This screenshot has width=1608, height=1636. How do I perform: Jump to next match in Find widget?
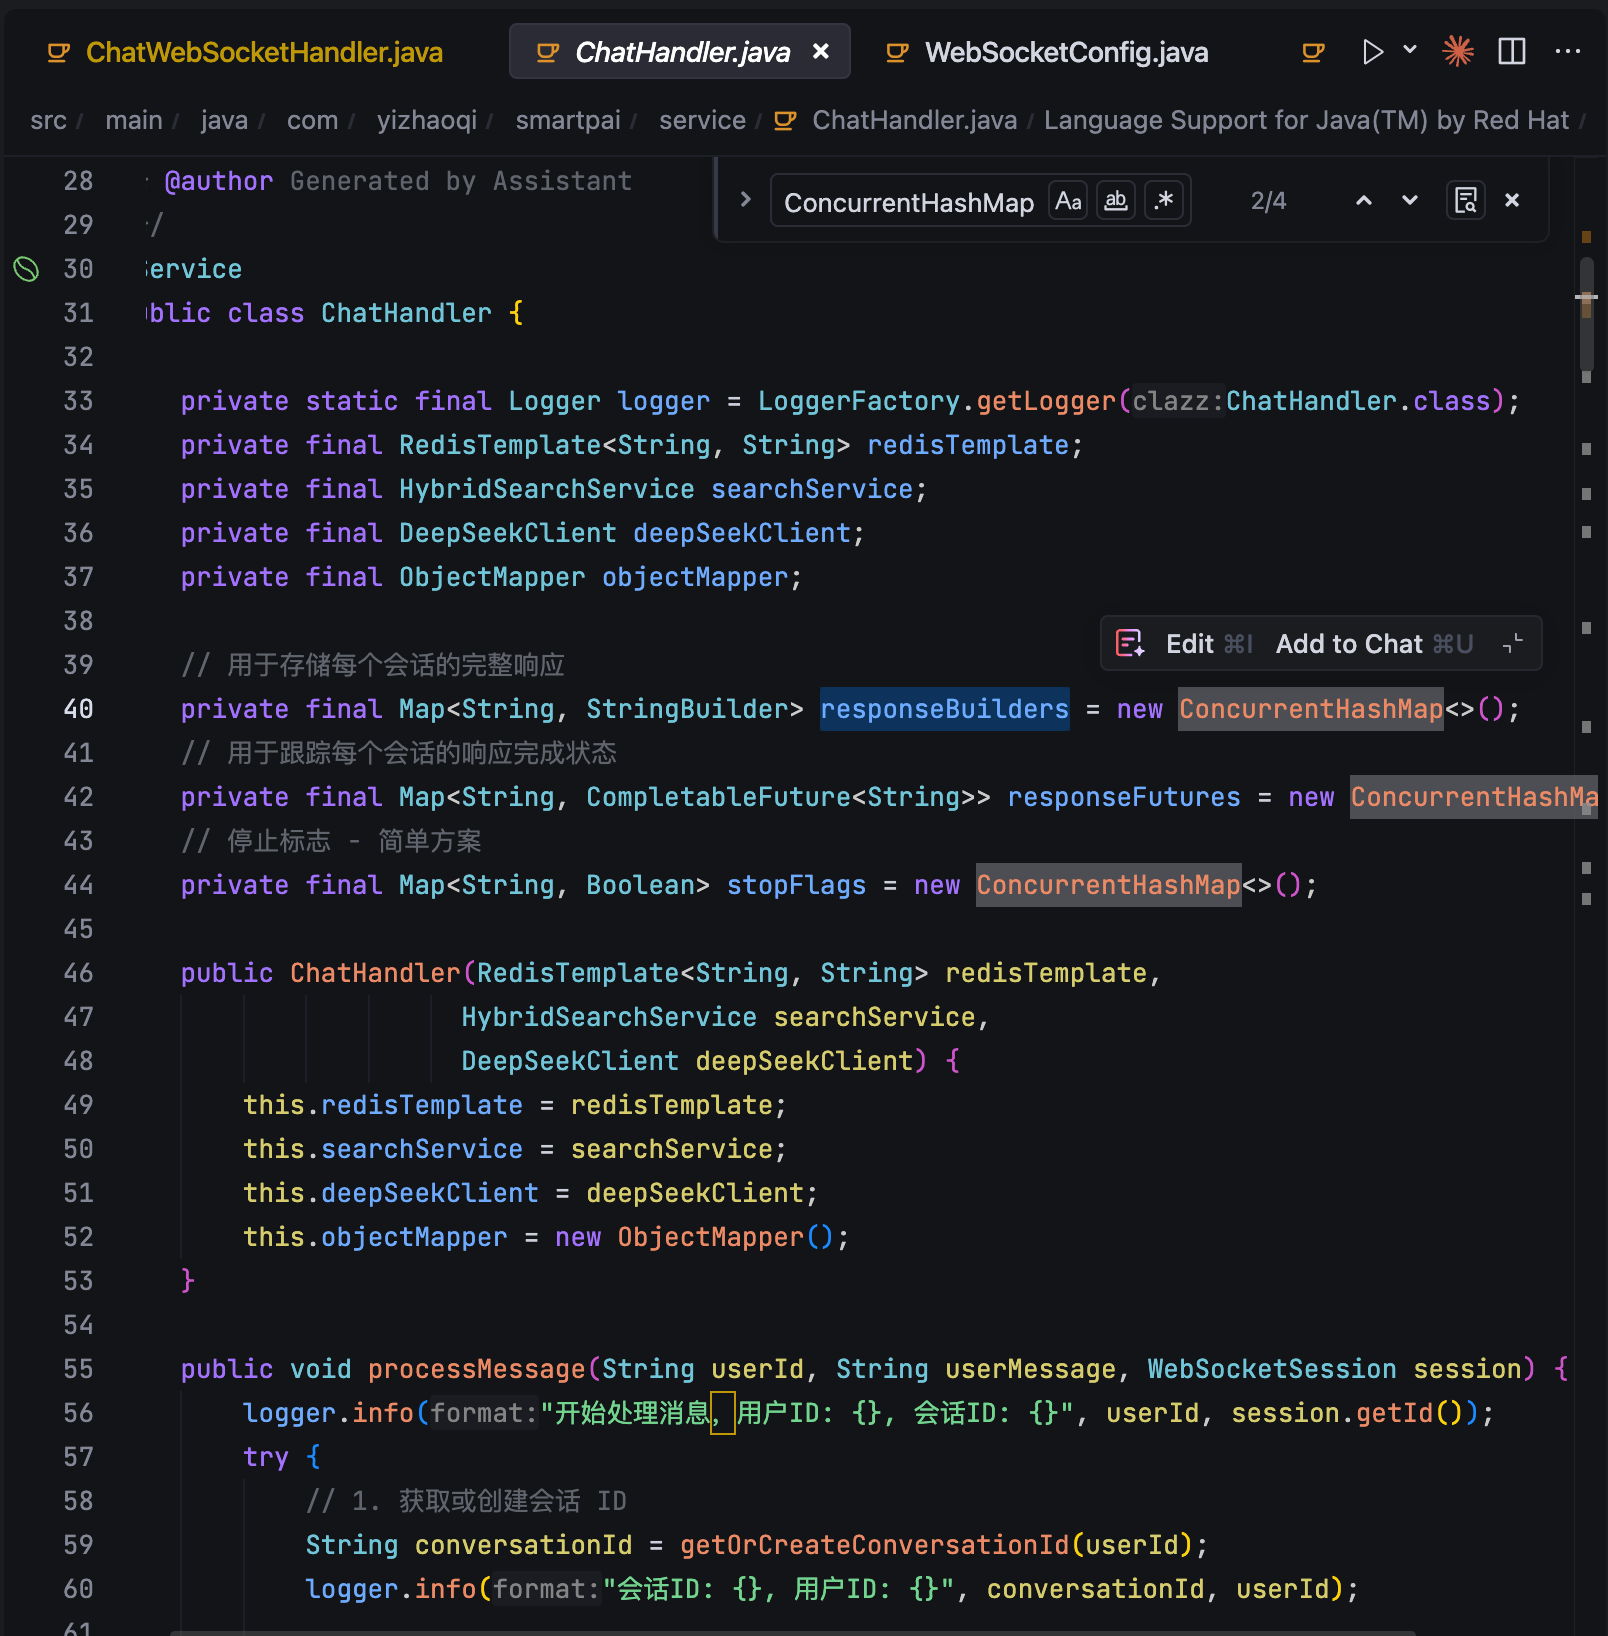(x=1410, y=201)
